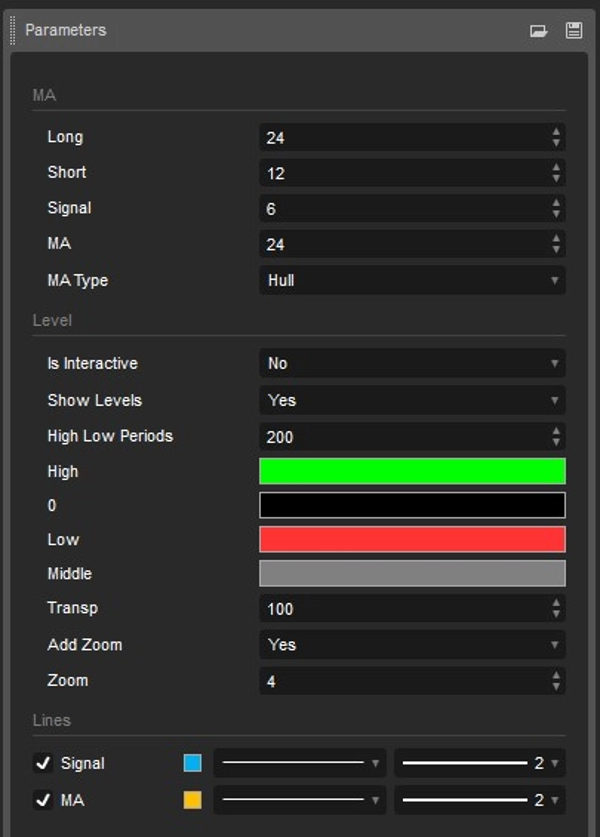600x837 pixels.
Task: Open the Add Zoom dropdown
Action: click(410, 645)
